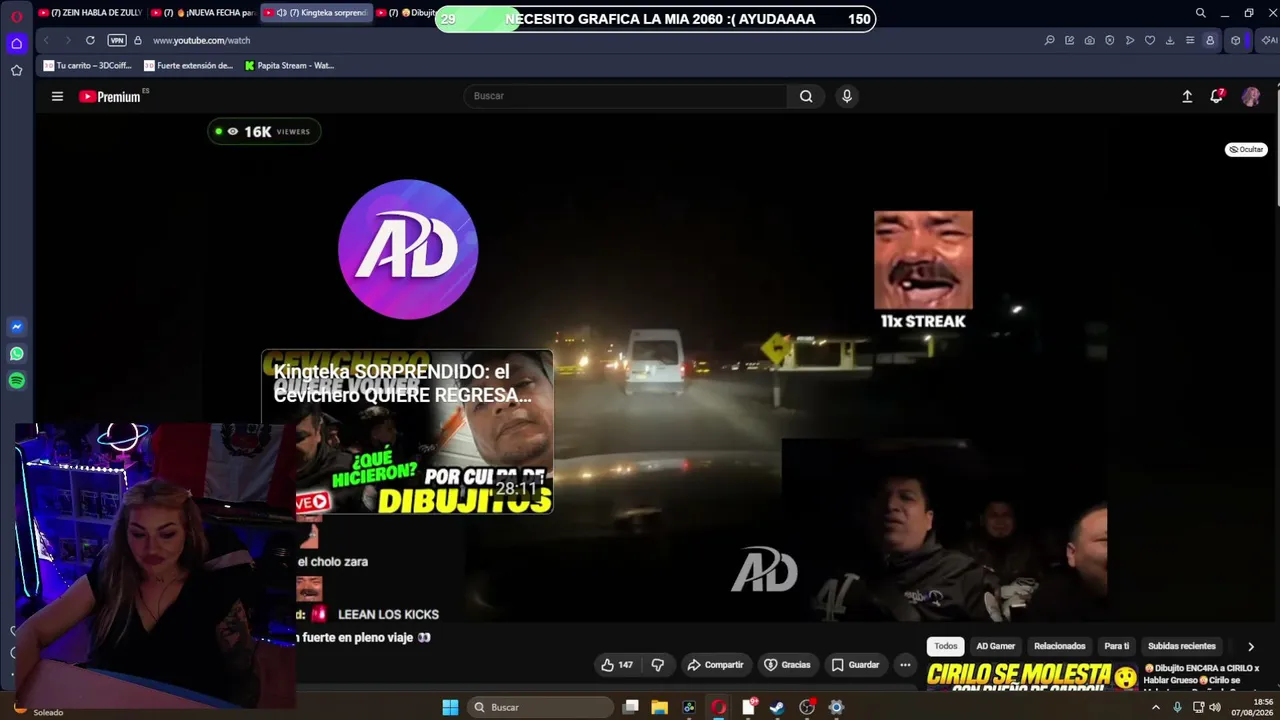Show site security padlock info
1280x720 pixels.
(x=138, y=40)
